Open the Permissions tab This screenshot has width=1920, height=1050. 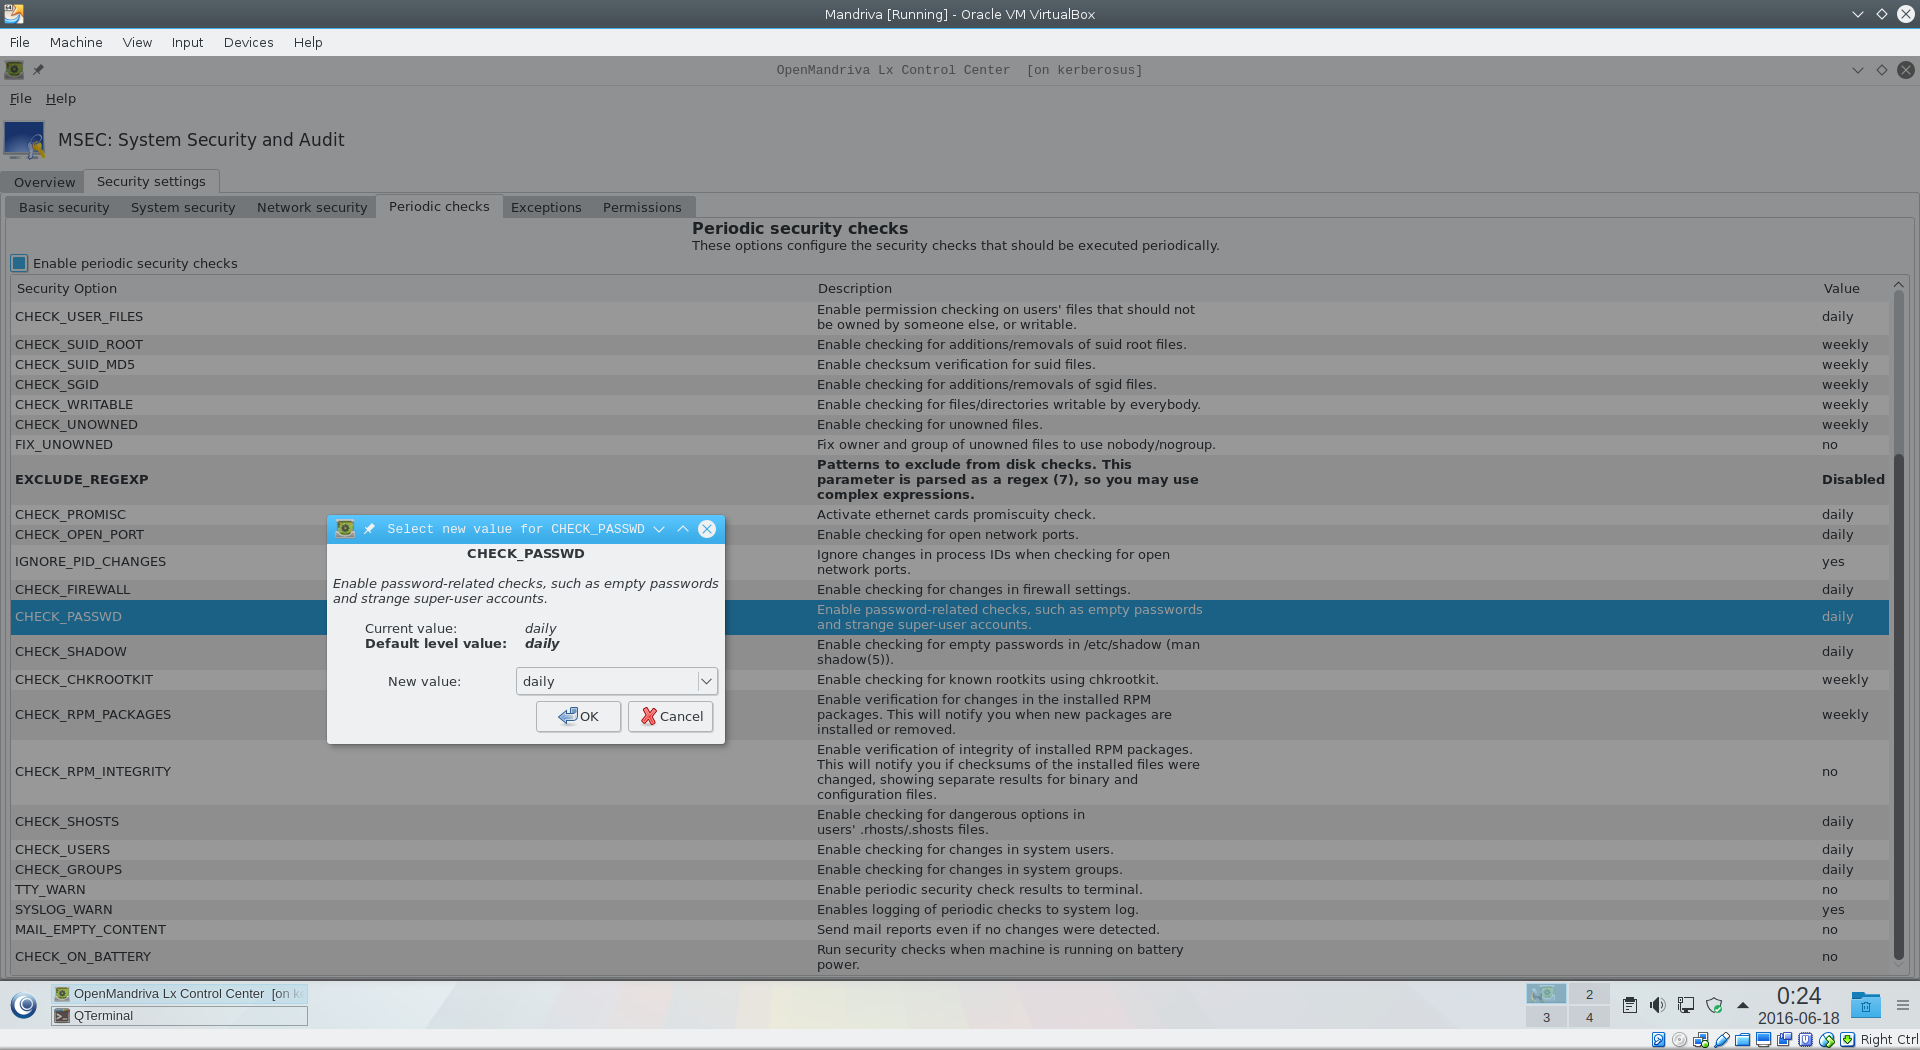[642, 207]
